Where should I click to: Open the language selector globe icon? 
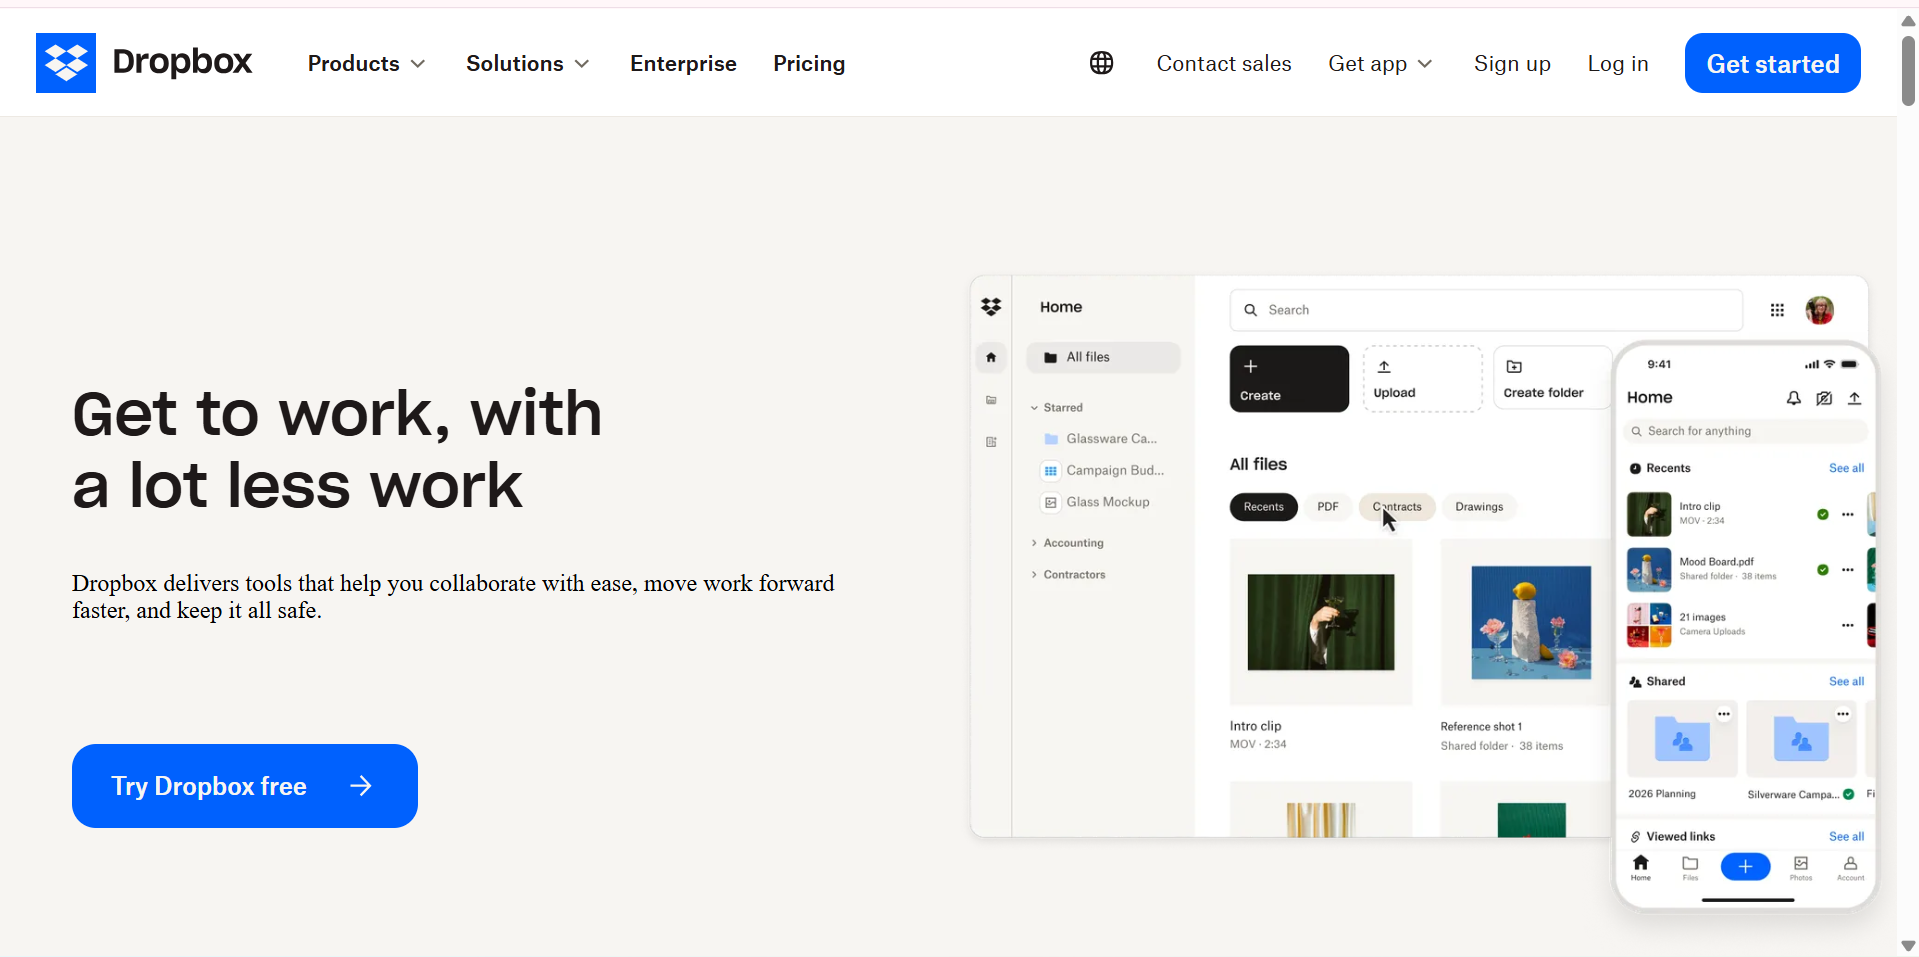[1101, 63]
